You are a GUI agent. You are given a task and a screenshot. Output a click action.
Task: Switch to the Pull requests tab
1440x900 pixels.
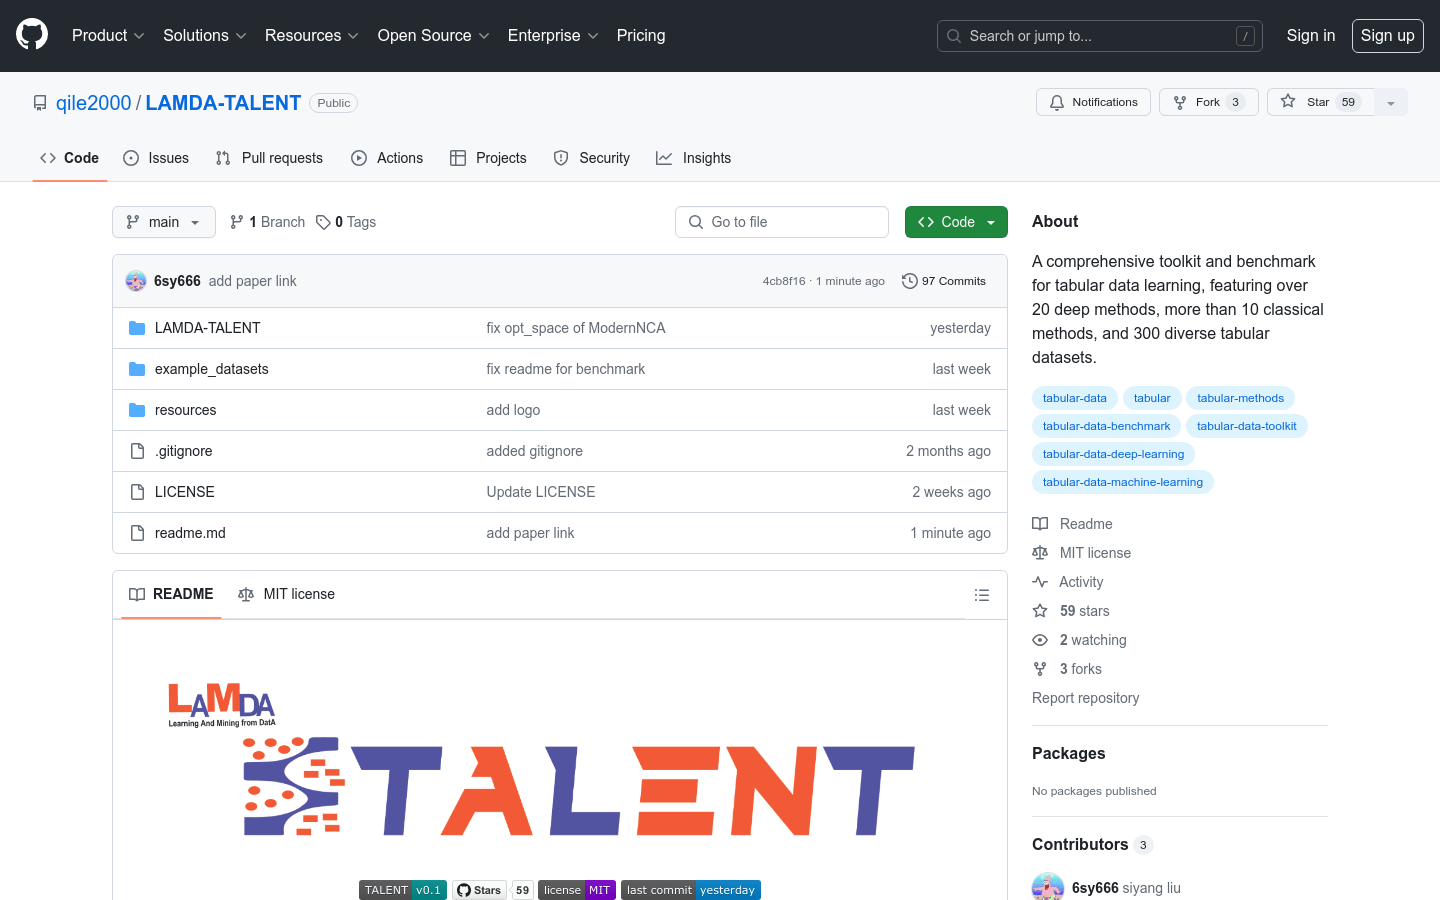click(269, 158)
